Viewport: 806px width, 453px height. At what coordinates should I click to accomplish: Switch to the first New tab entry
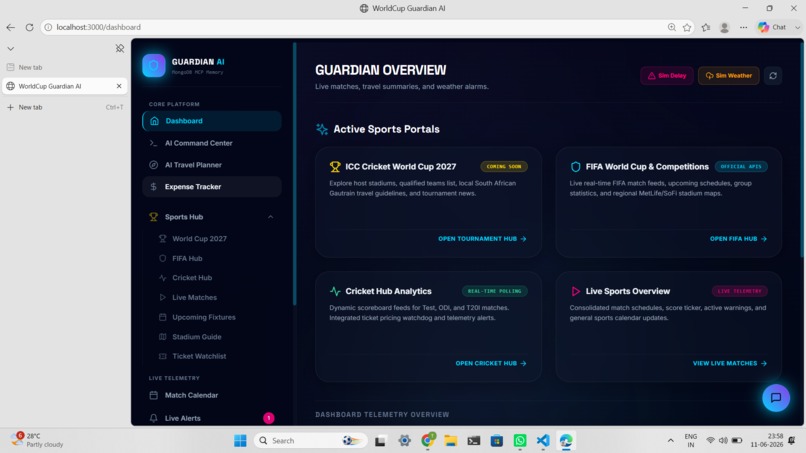coord(64,67)
